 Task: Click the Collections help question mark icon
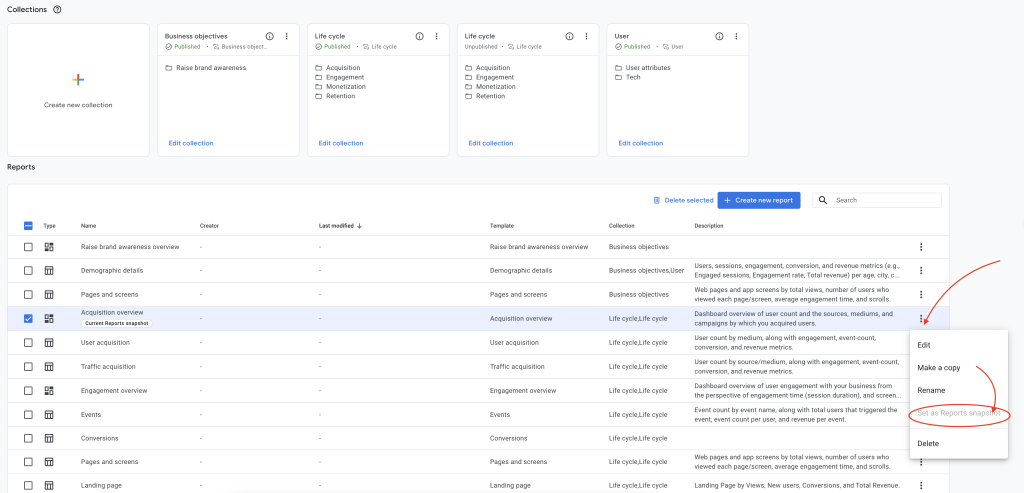[x=57, y=9]
